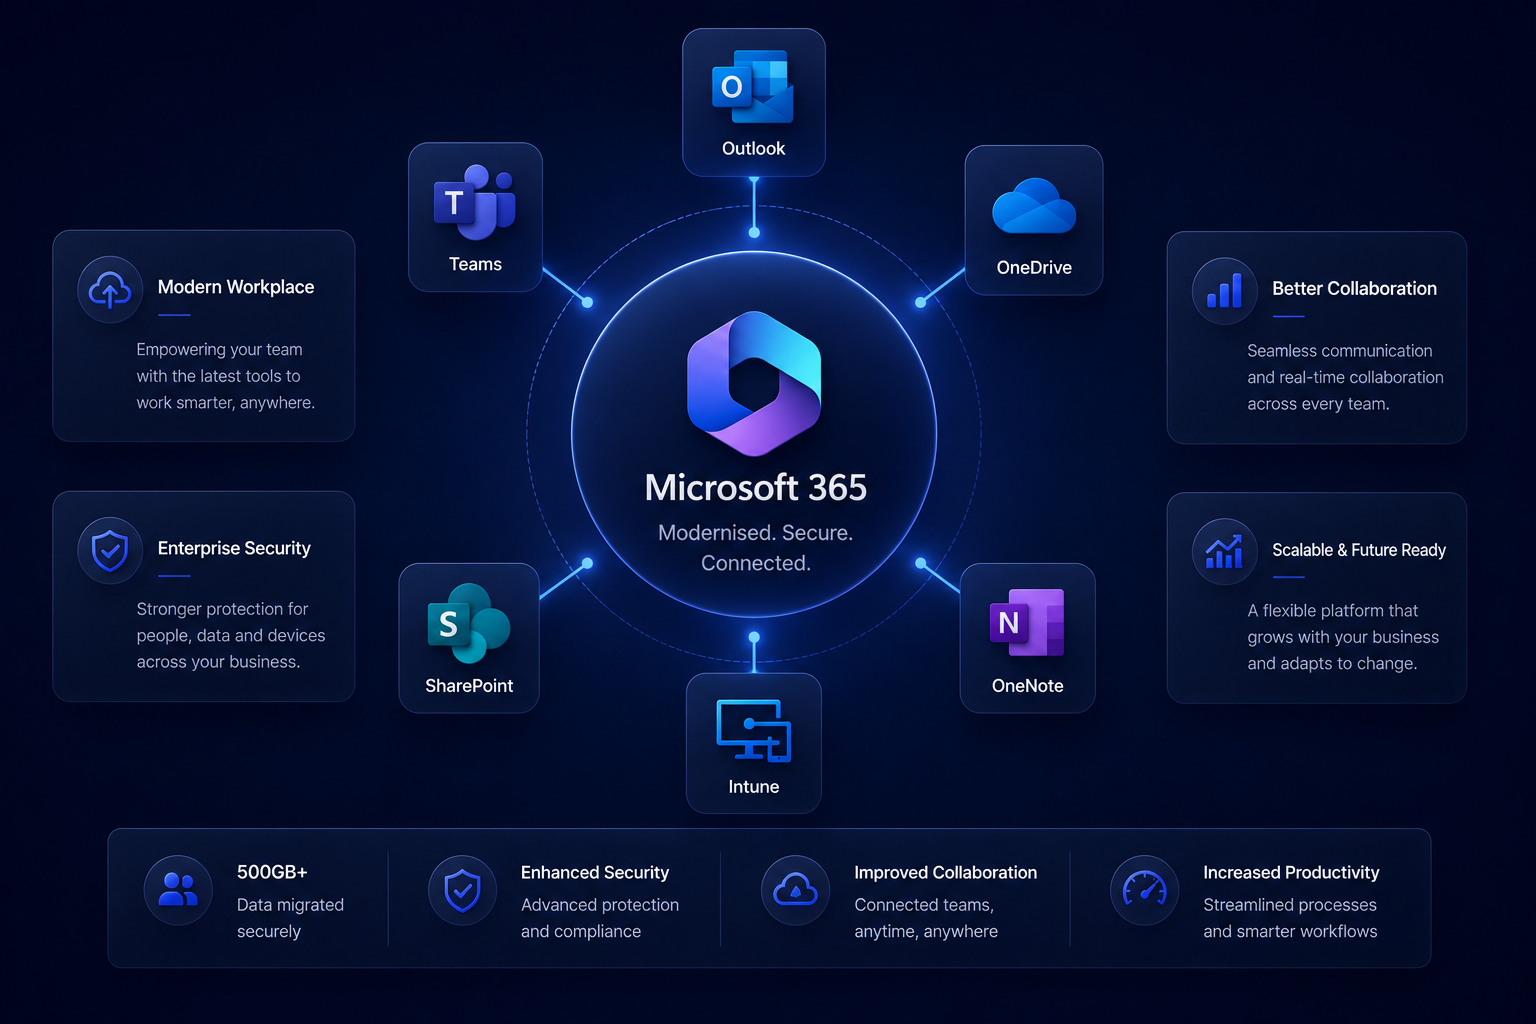
Task: Click the OneNote app icon
Action: (x=1027, y=622)
